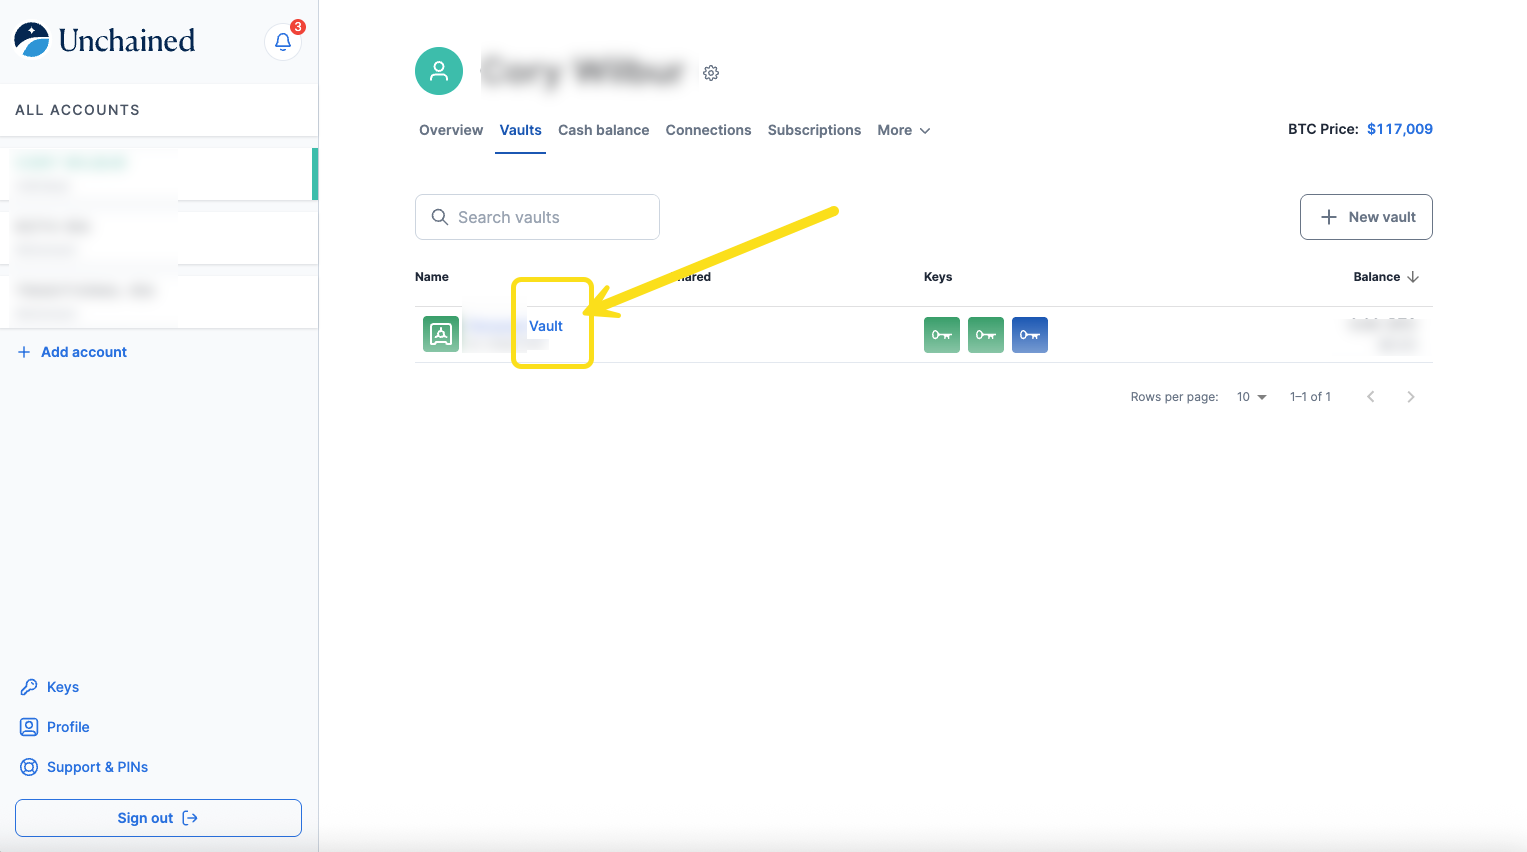Click the account settings gear icon

pyautogui.click(x=711, y=73)
